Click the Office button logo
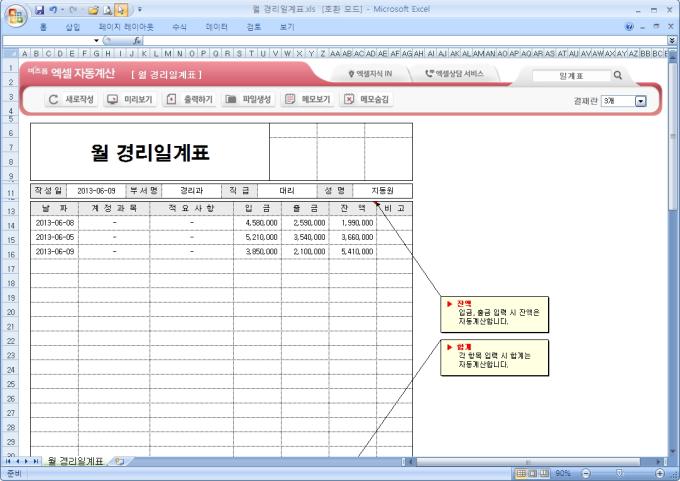680x481 pixels. click(x=16, y=16)
